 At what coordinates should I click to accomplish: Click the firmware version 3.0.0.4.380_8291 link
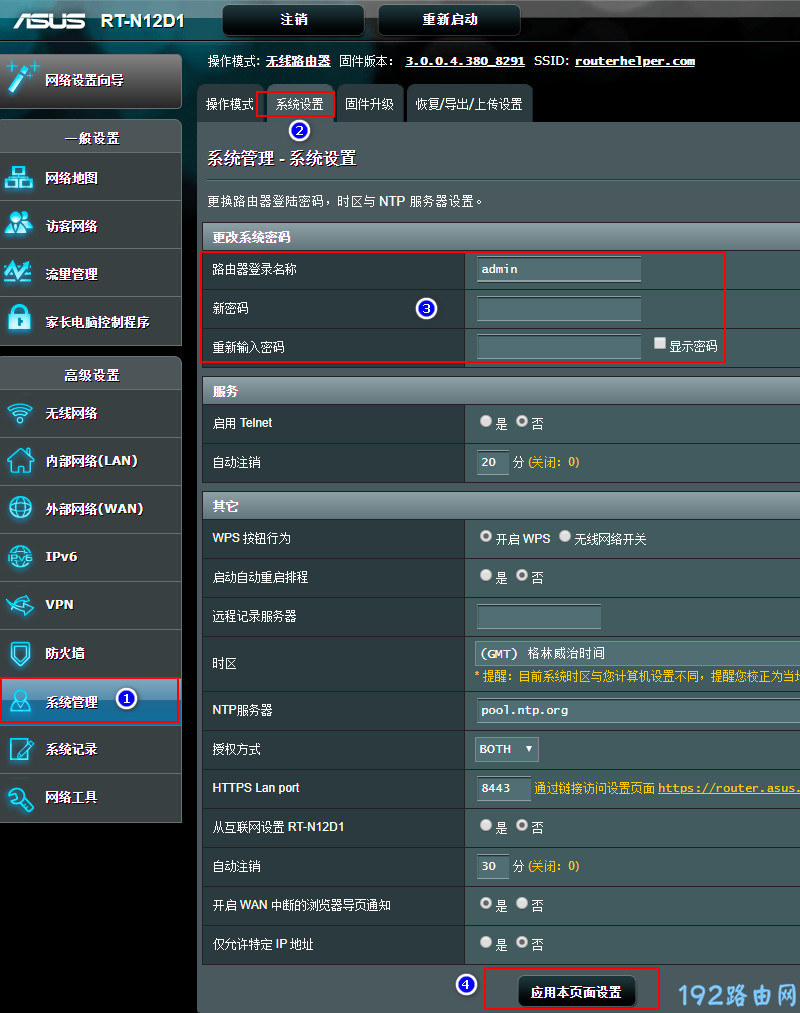point(464,61)
